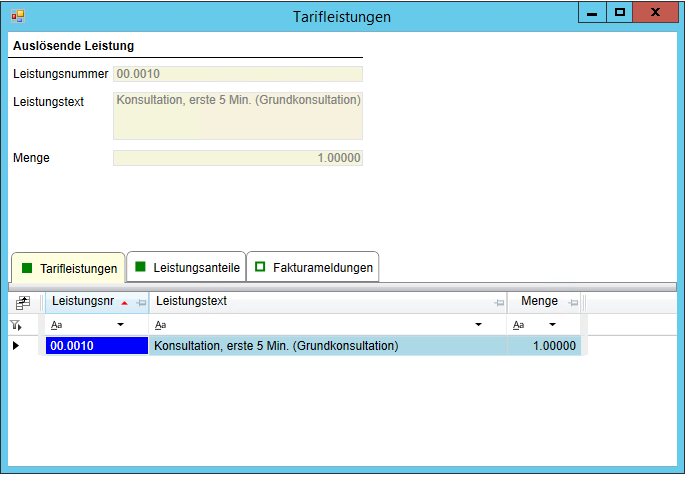690x479 pixels.
Task: Click the Leistungstext field in Auslösende Leistung
Action: [238, 116]
